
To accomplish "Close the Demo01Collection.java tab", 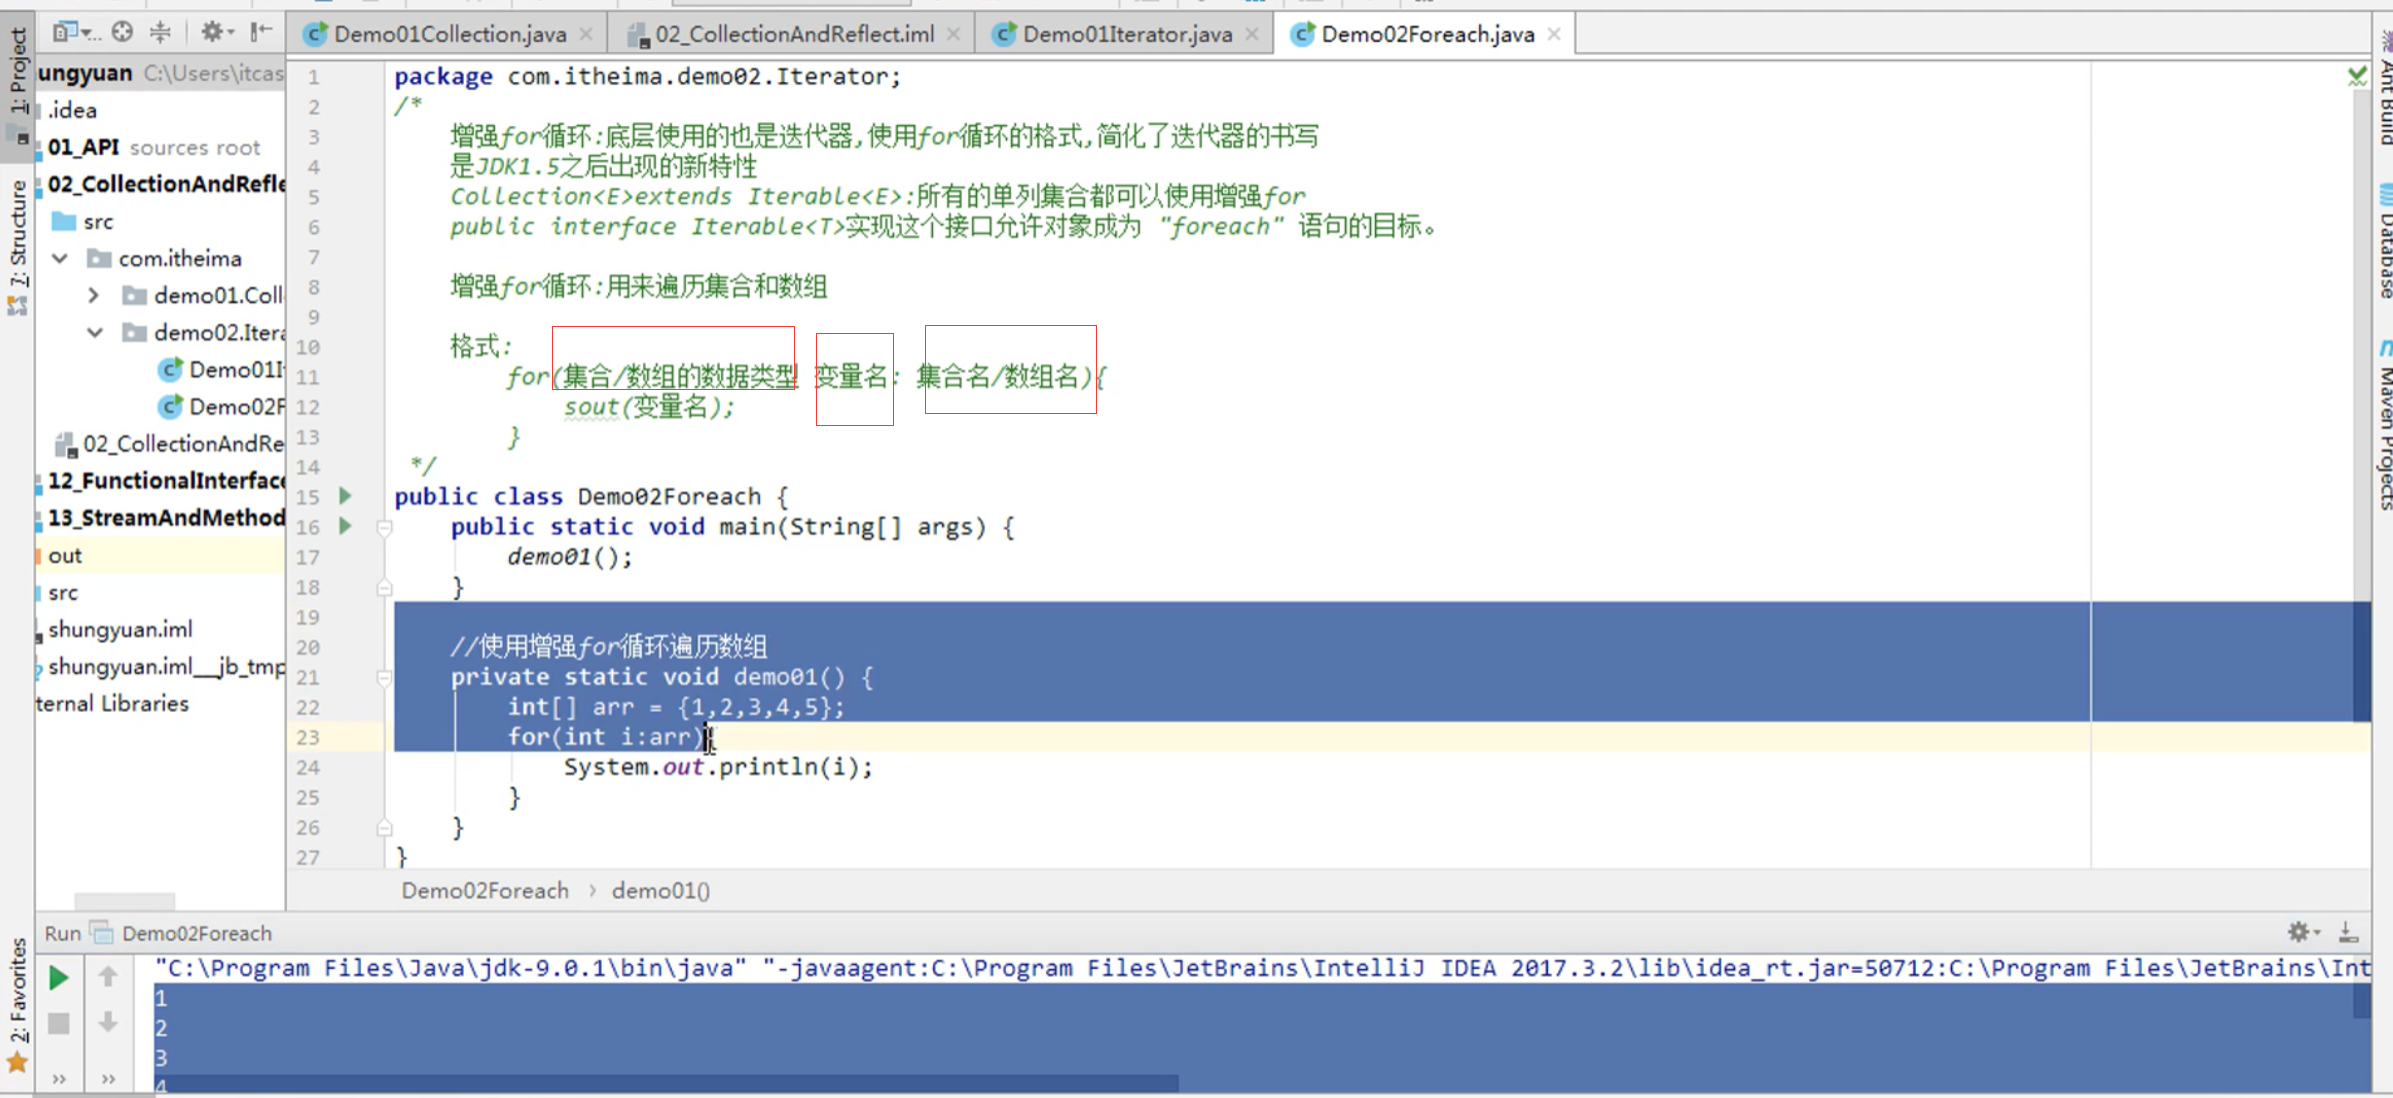I will [586, 35].
